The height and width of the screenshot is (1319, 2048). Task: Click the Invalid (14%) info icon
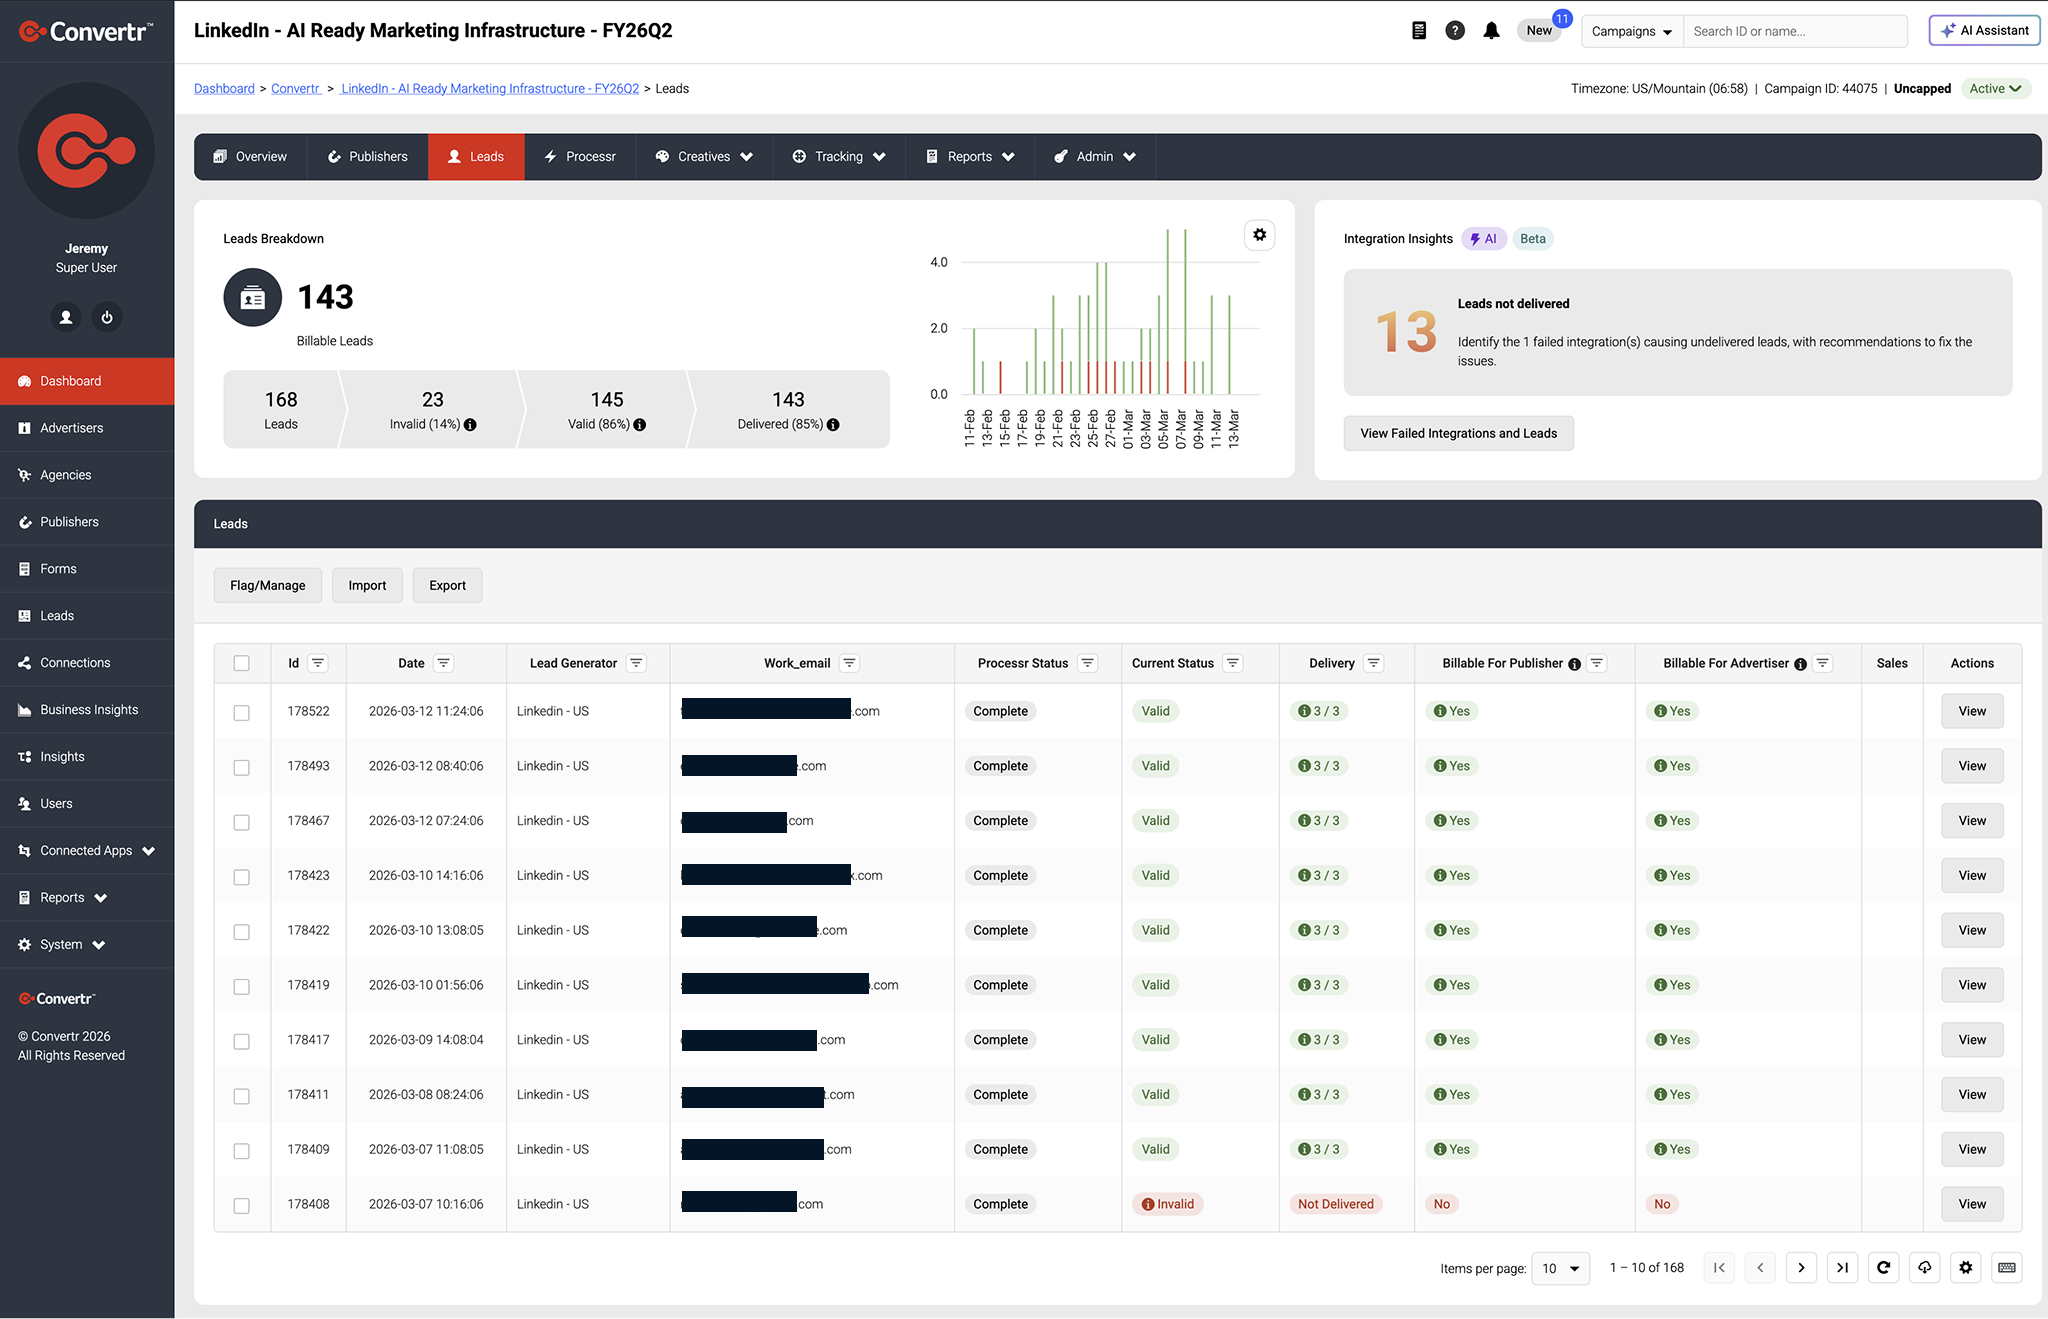(x=470, y=425)
